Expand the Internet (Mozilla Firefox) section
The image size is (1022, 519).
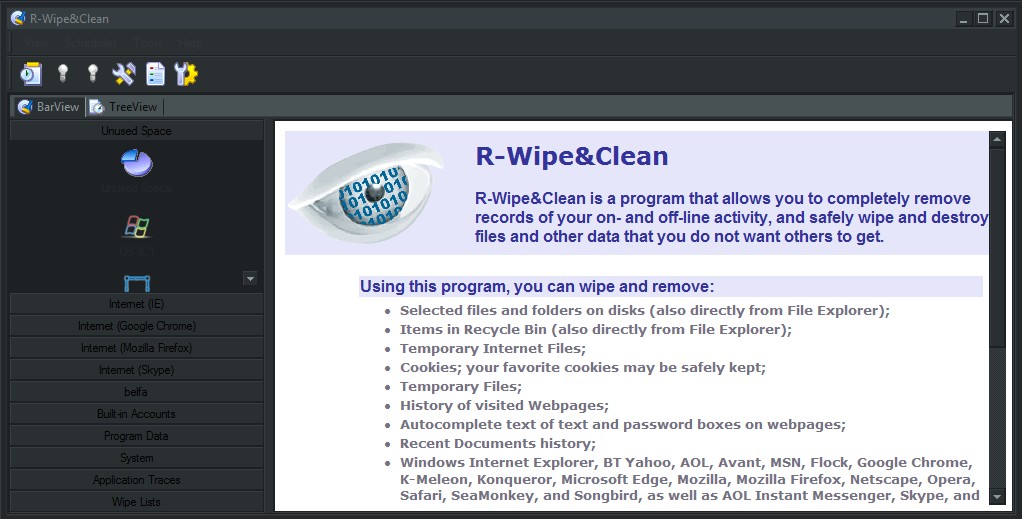(x=136, y=348)
